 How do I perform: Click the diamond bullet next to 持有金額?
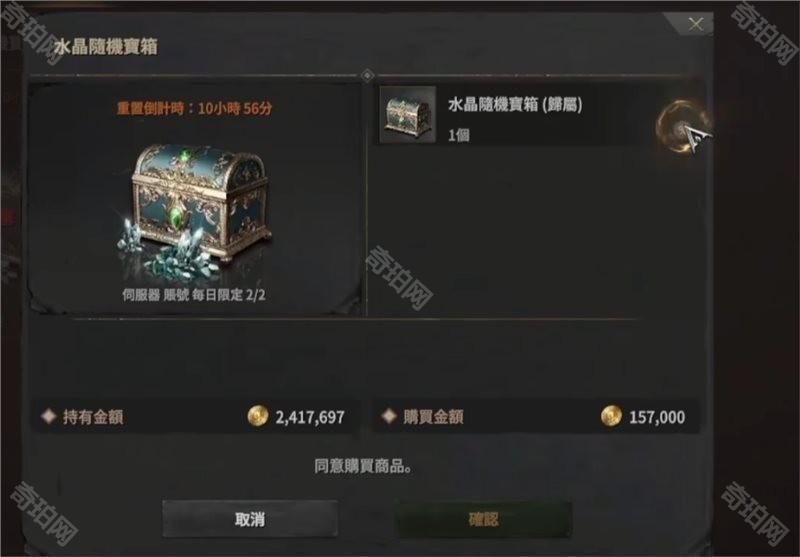click(x=48, y=416)
